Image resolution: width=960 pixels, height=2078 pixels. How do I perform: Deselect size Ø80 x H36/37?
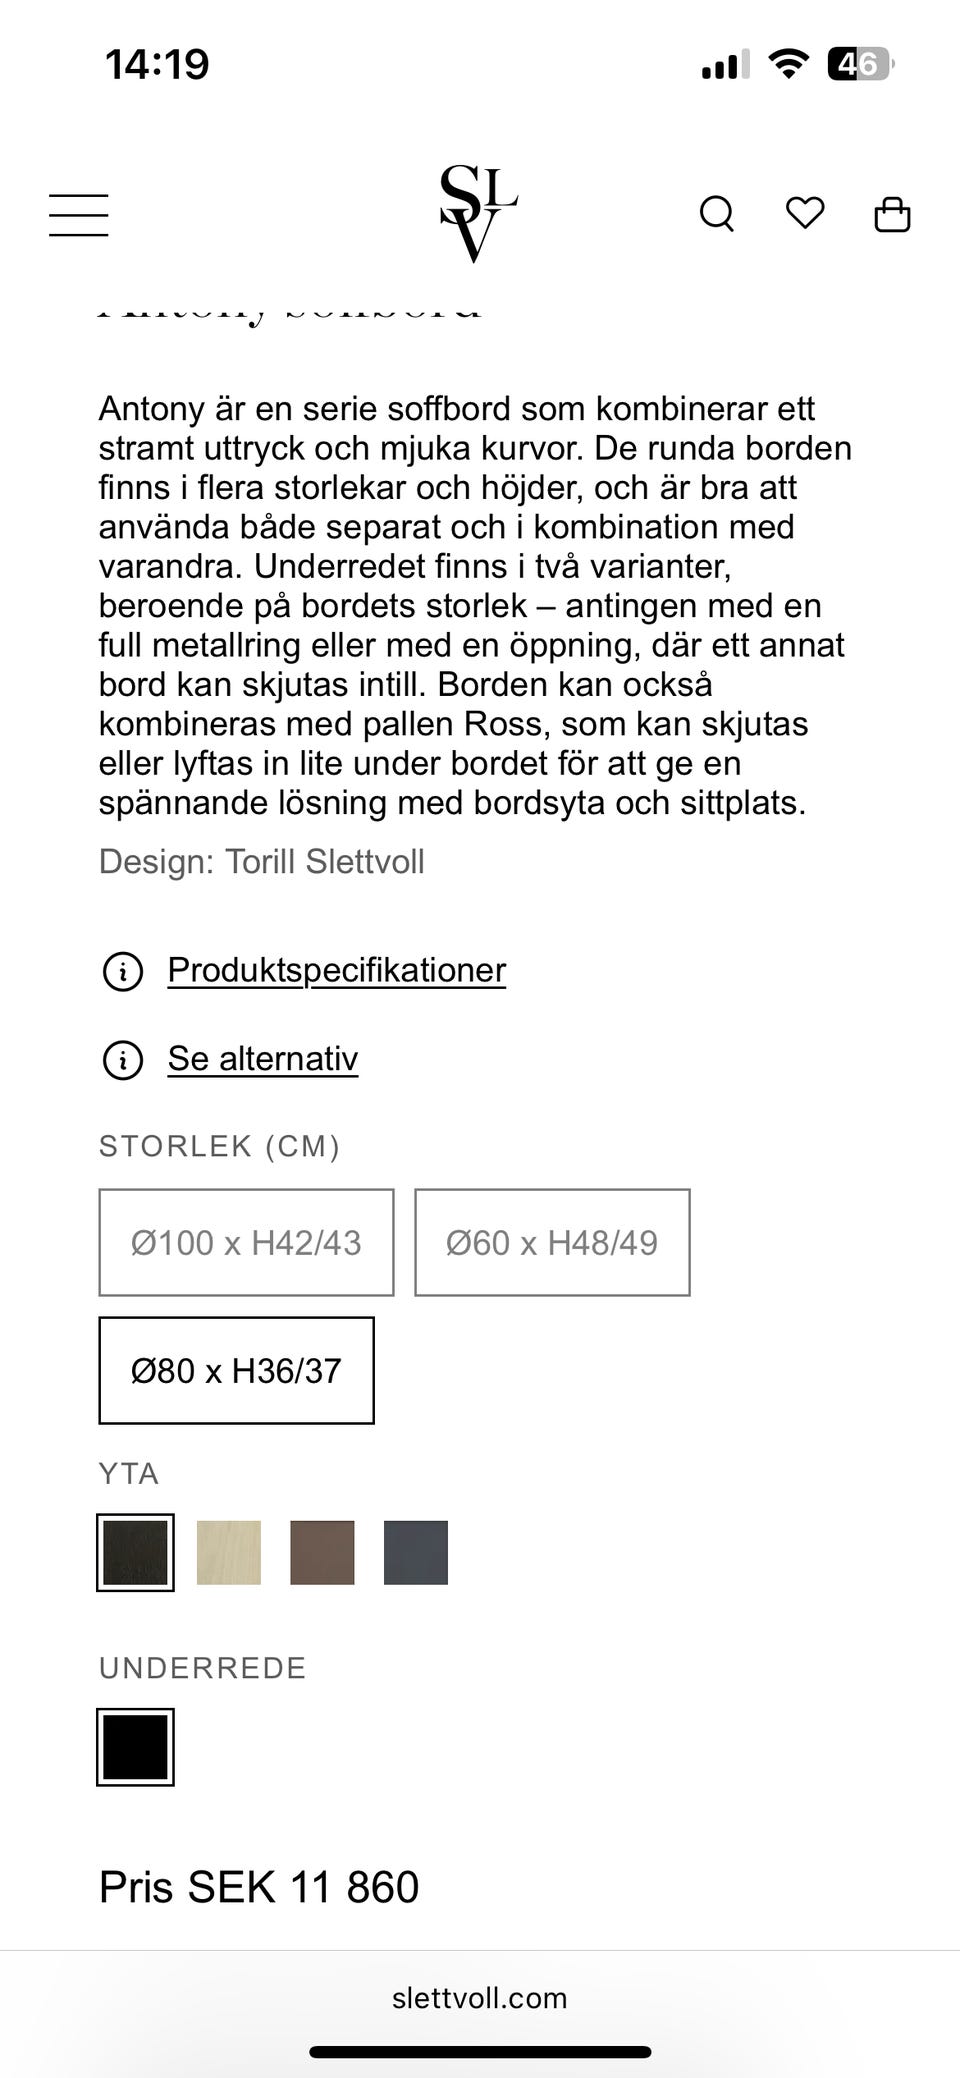tap(236, 1371)
